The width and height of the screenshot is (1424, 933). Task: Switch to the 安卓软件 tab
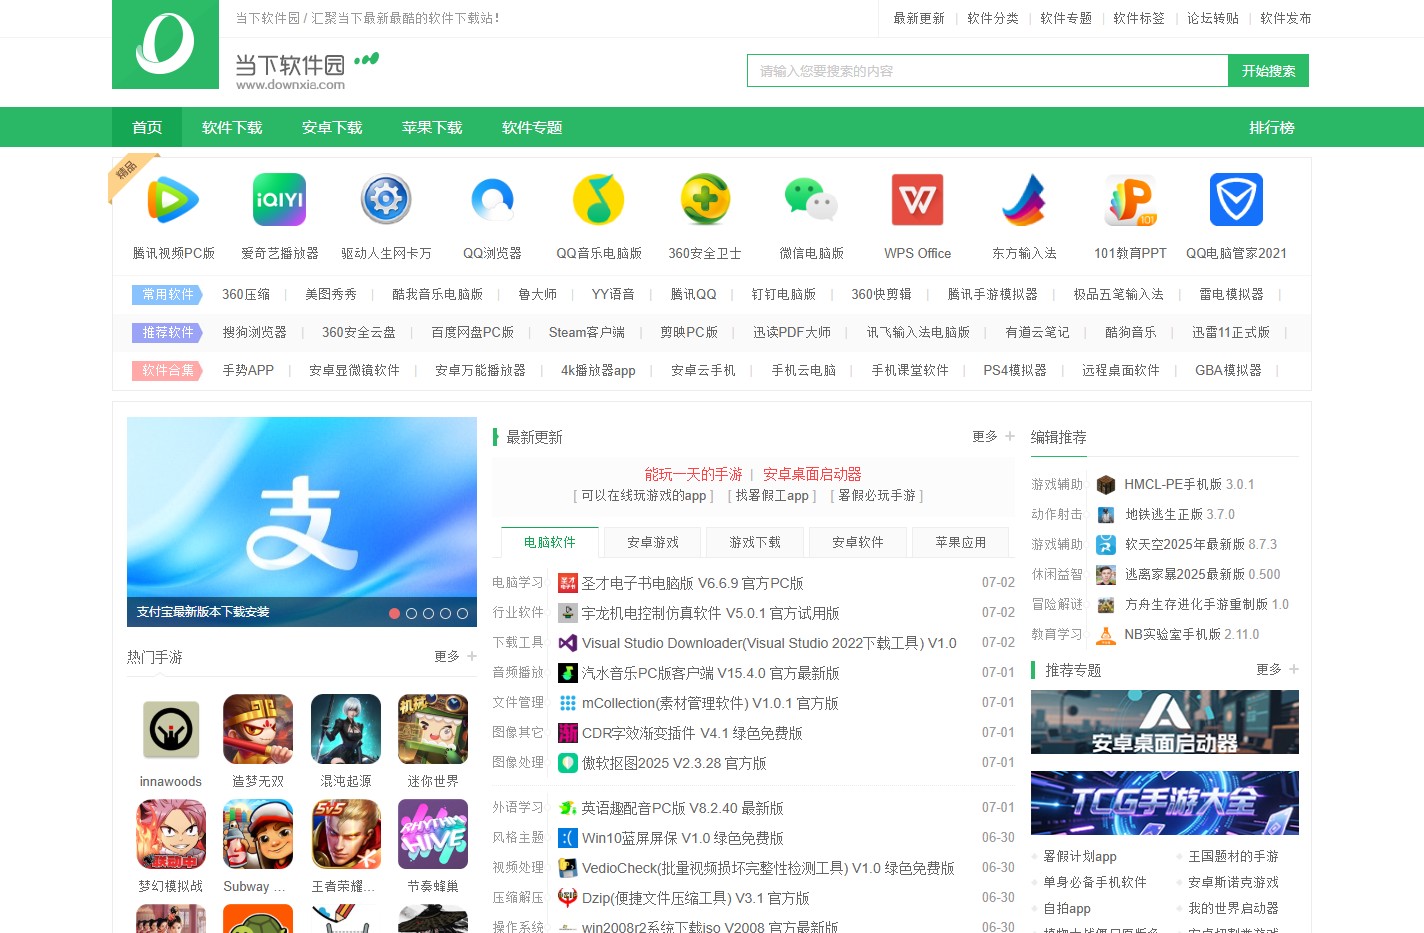(x=858, y=542)
